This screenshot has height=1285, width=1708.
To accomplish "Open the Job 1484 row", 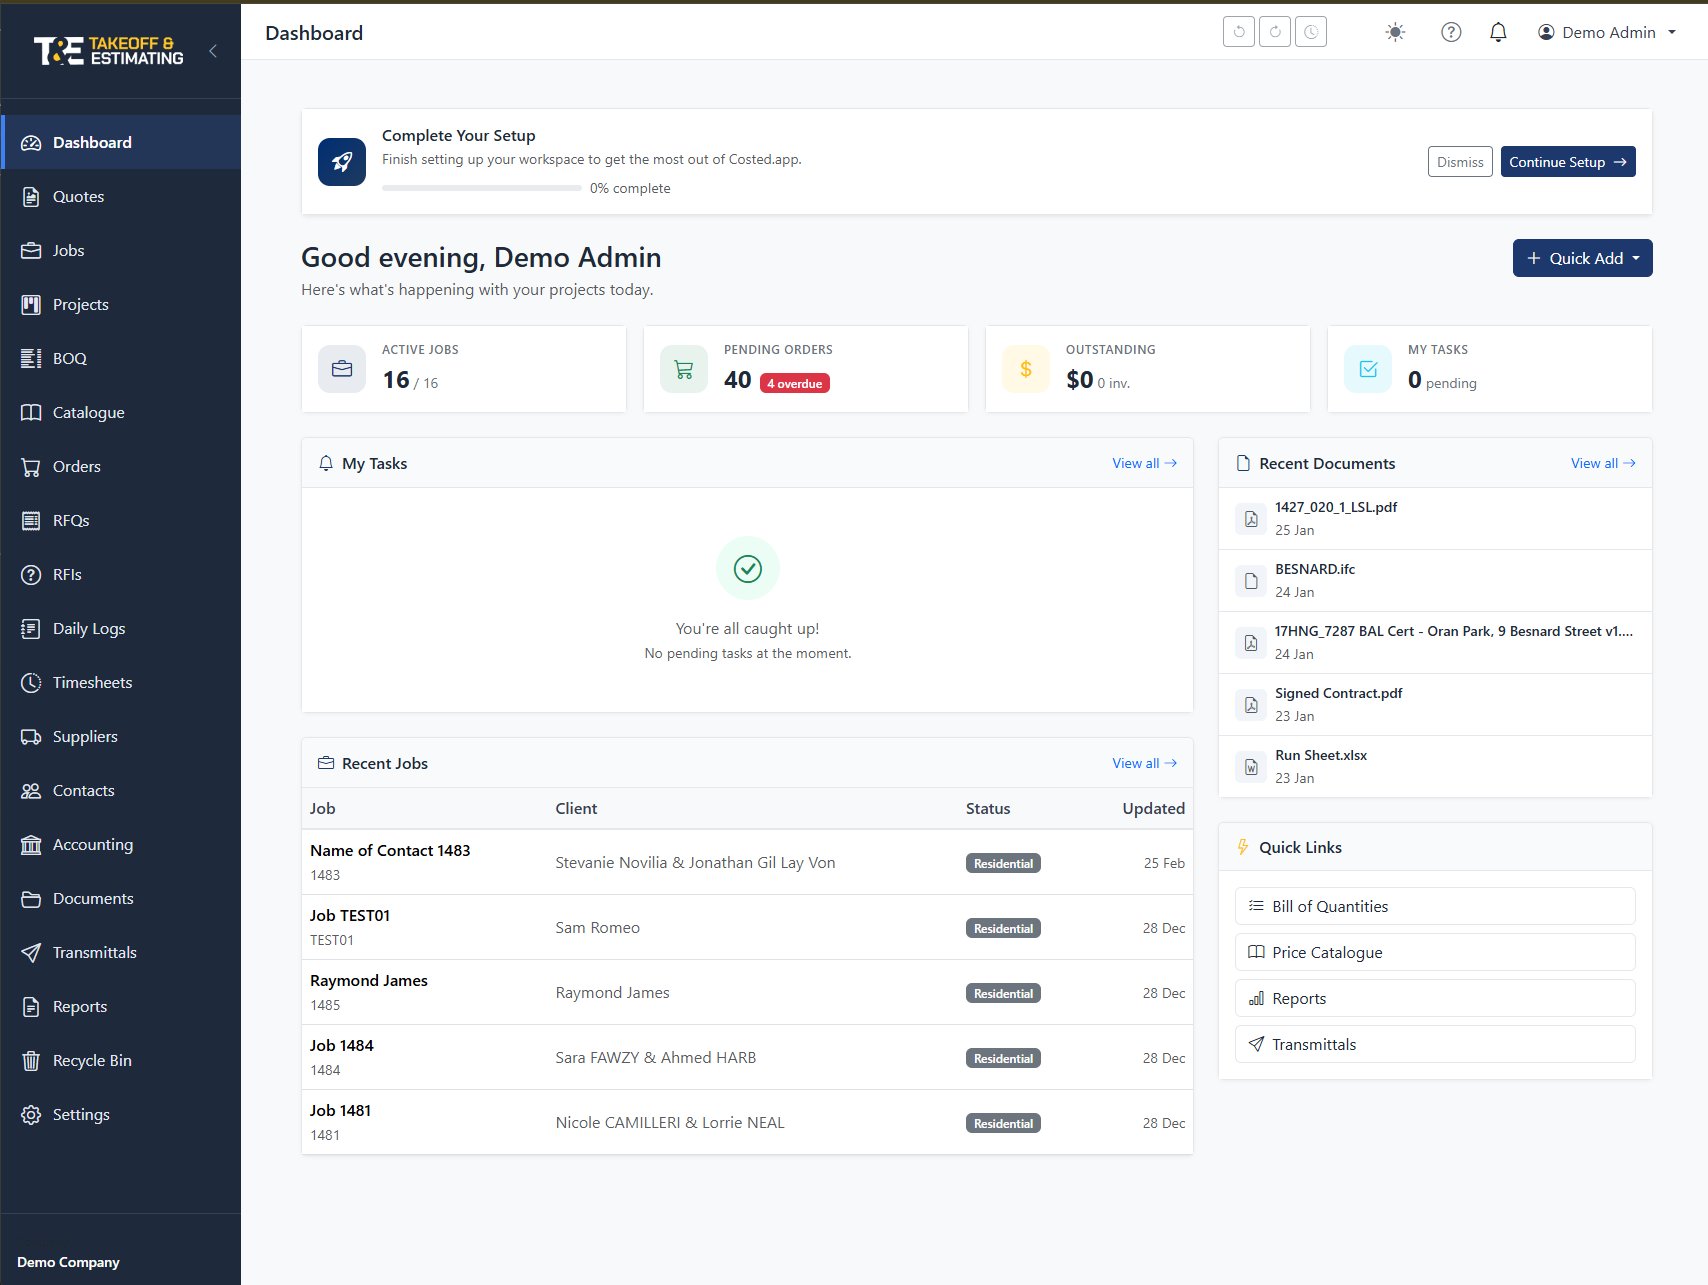I will (x=747, y=1057).
